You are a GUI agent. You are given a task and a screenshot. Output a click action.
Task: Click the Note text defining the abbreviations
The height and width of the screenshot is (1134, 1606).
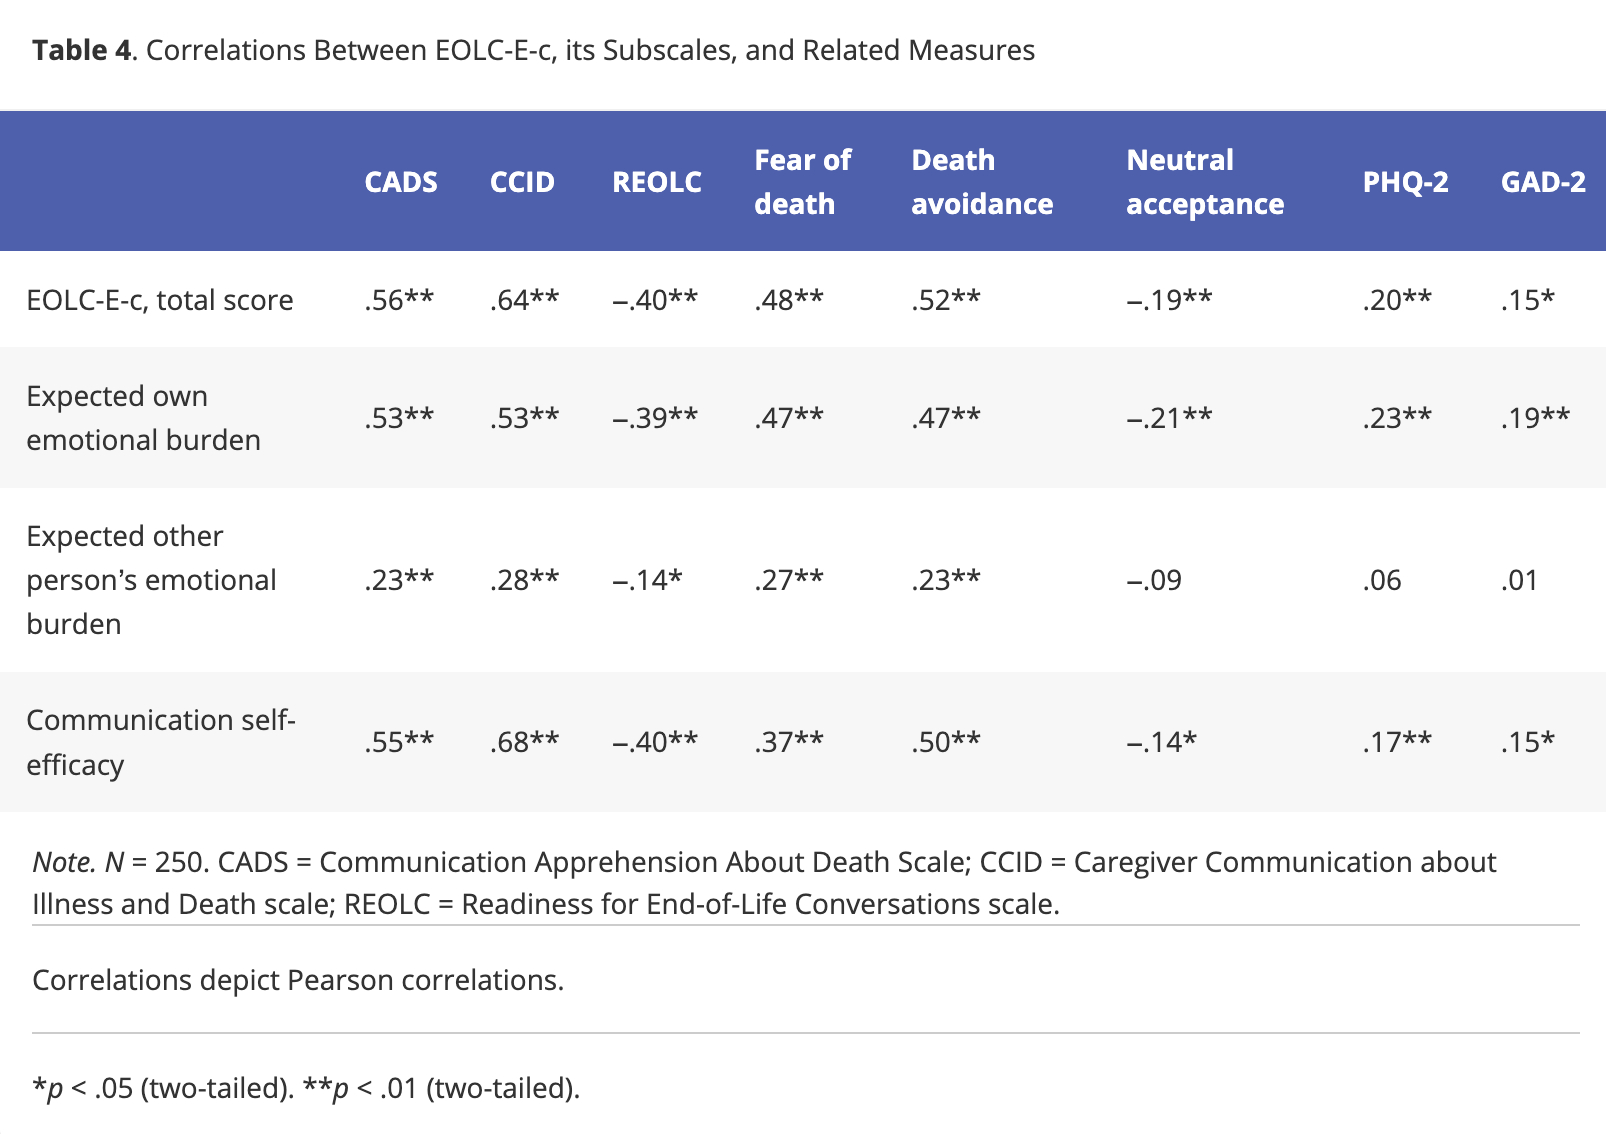(x=764, y=883)
